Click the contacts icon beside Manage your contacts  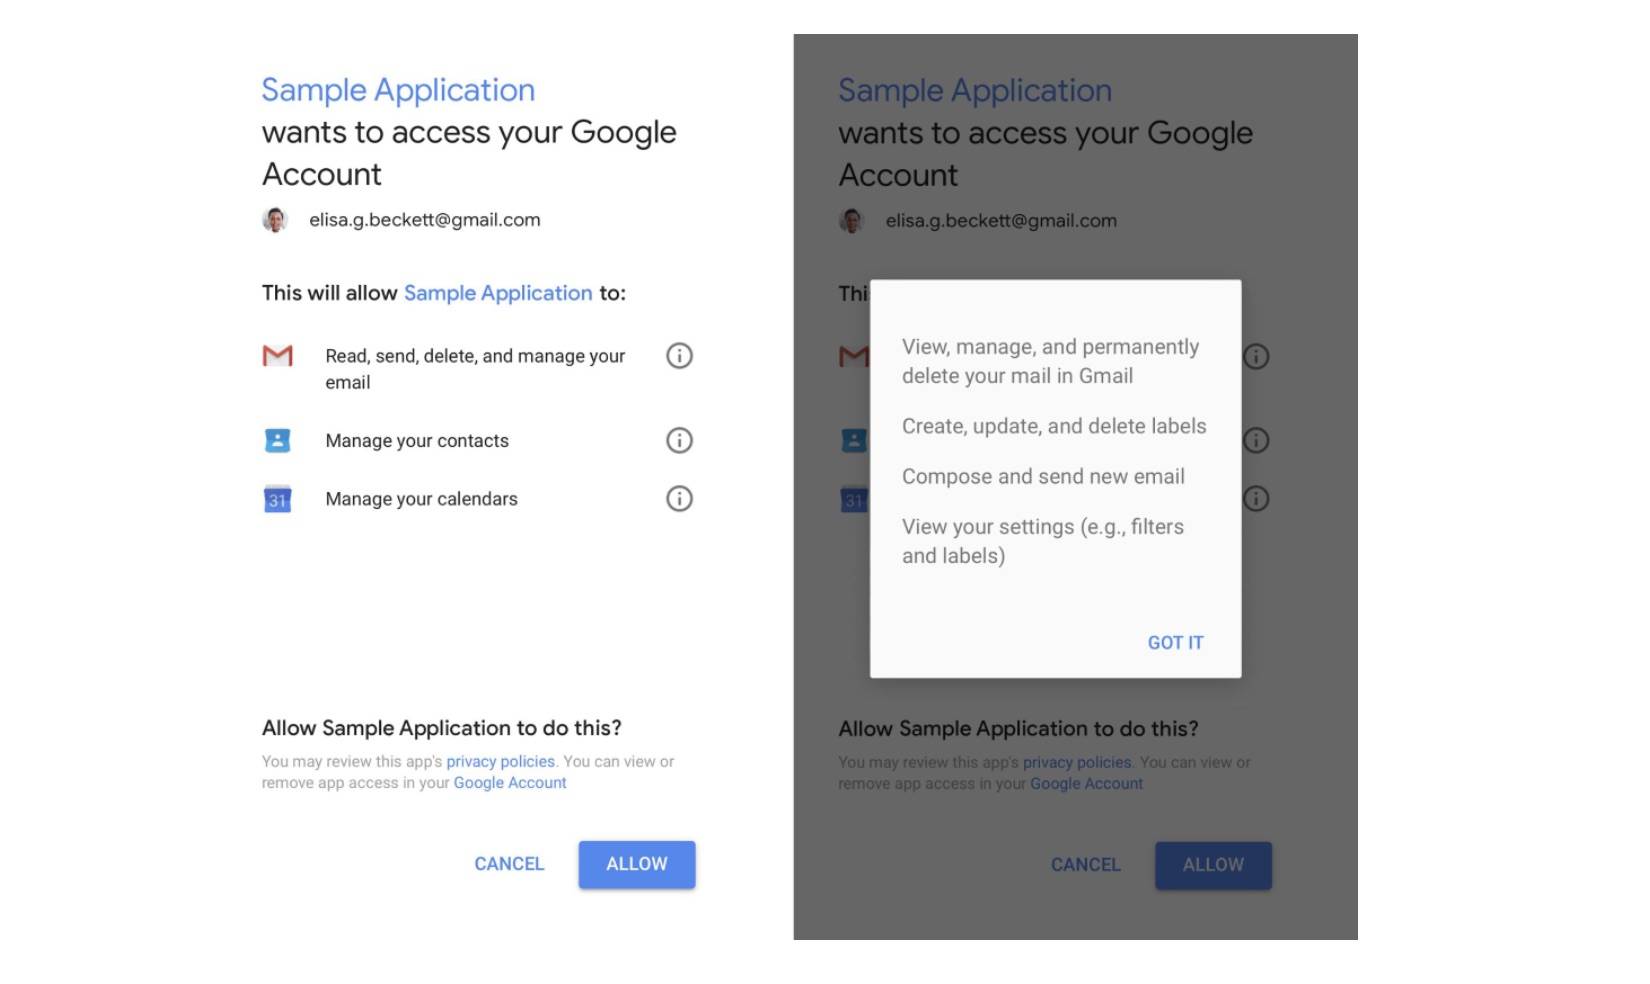click(277, 440)
